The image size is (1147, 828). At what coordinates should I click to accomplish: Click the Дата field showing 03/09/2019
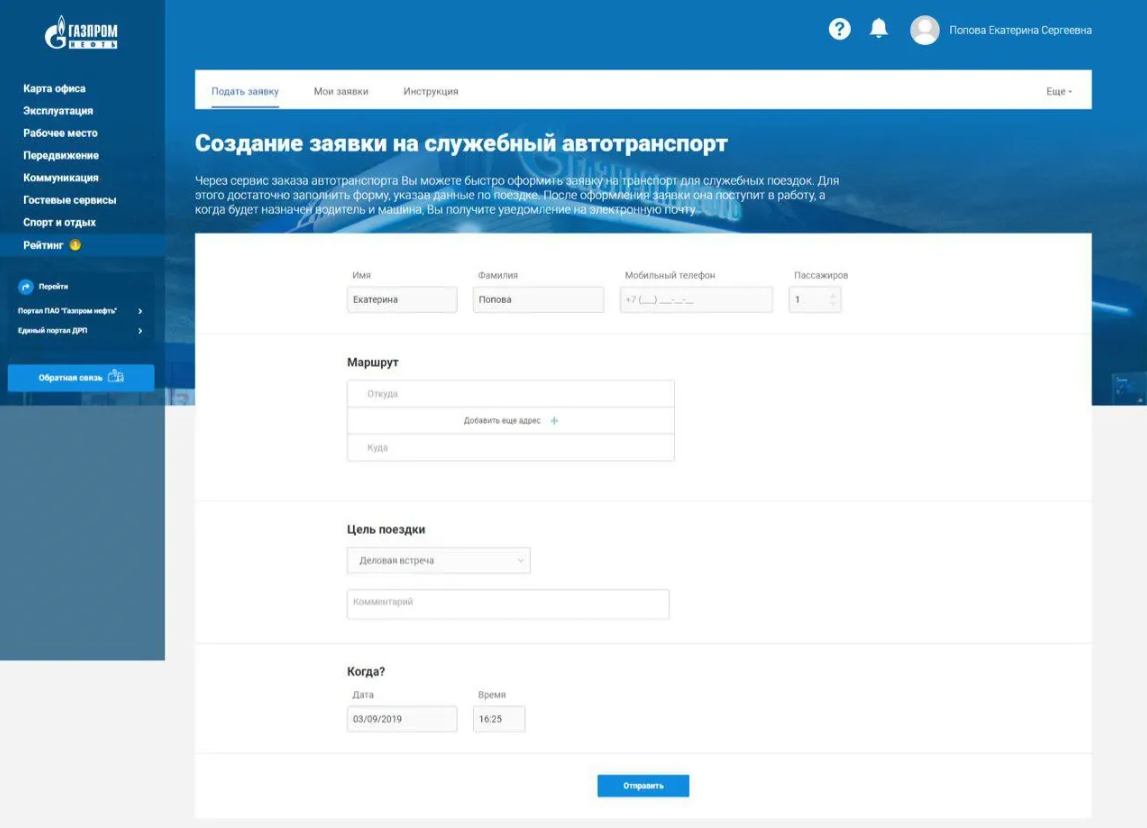[402, 719]
